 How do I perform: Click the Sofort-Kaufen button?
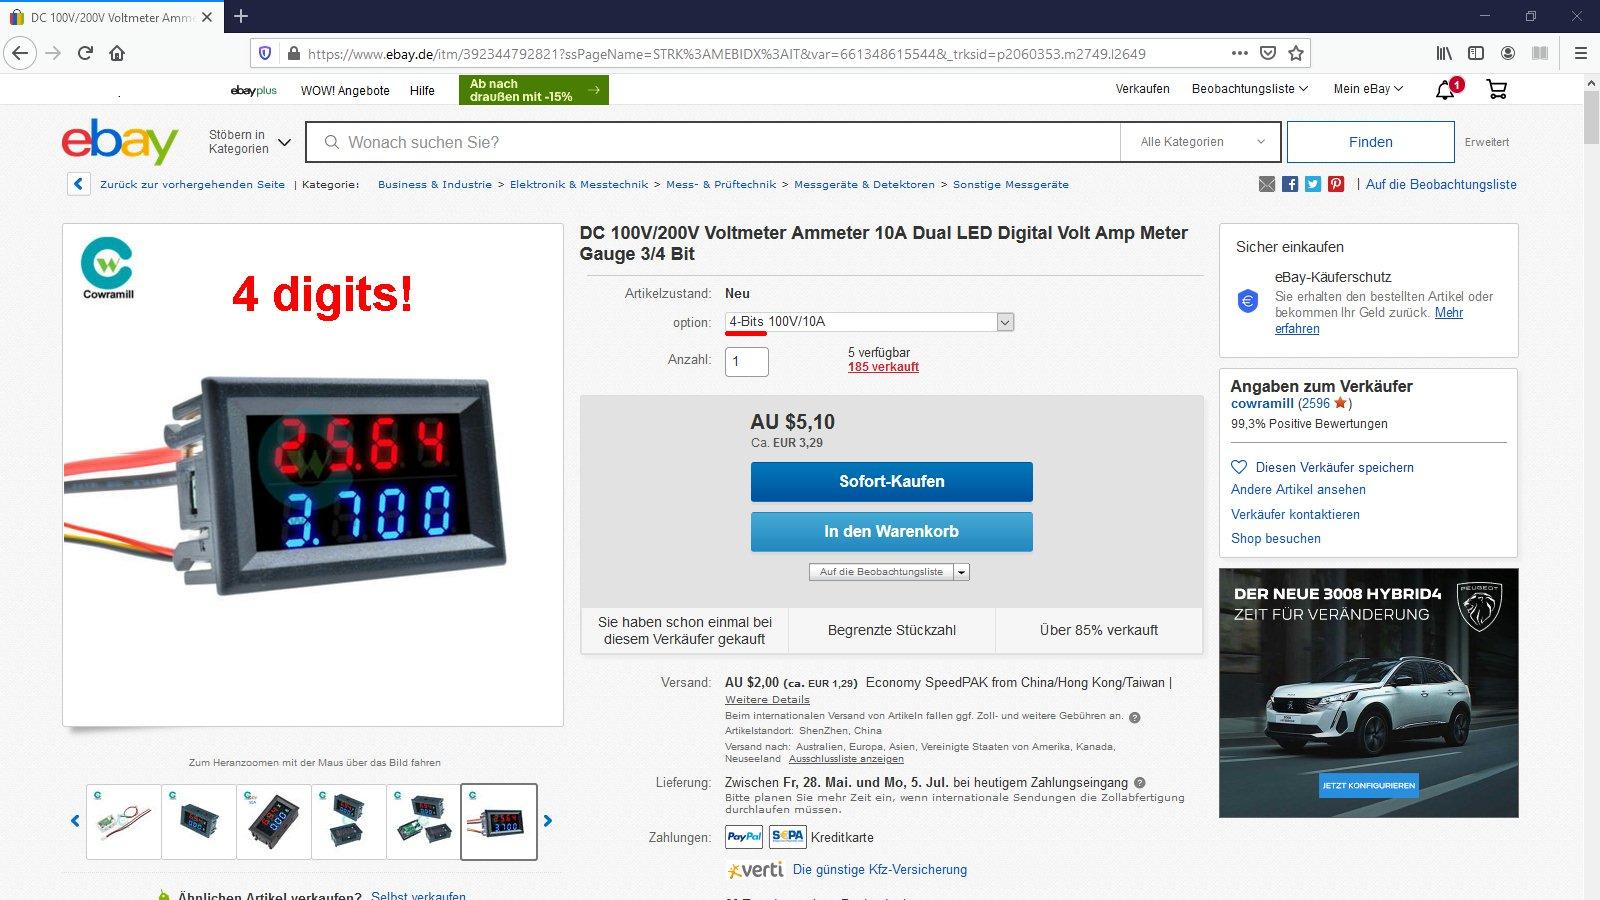891,481
